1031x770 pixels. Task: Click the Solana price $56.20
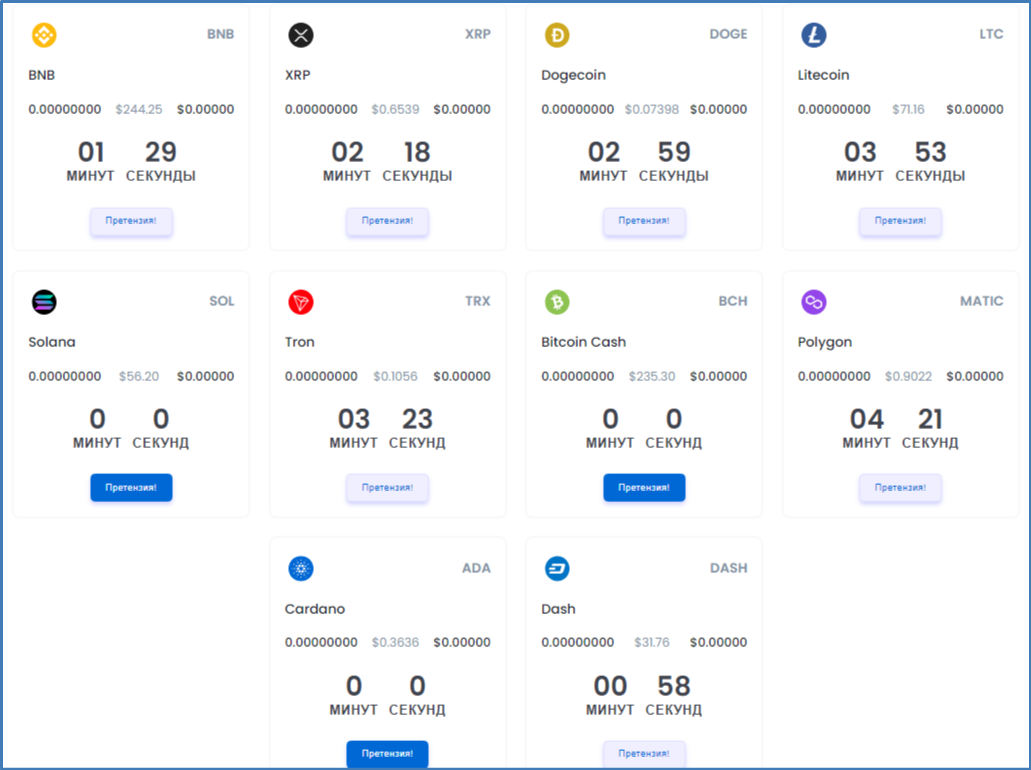(139, 376)
